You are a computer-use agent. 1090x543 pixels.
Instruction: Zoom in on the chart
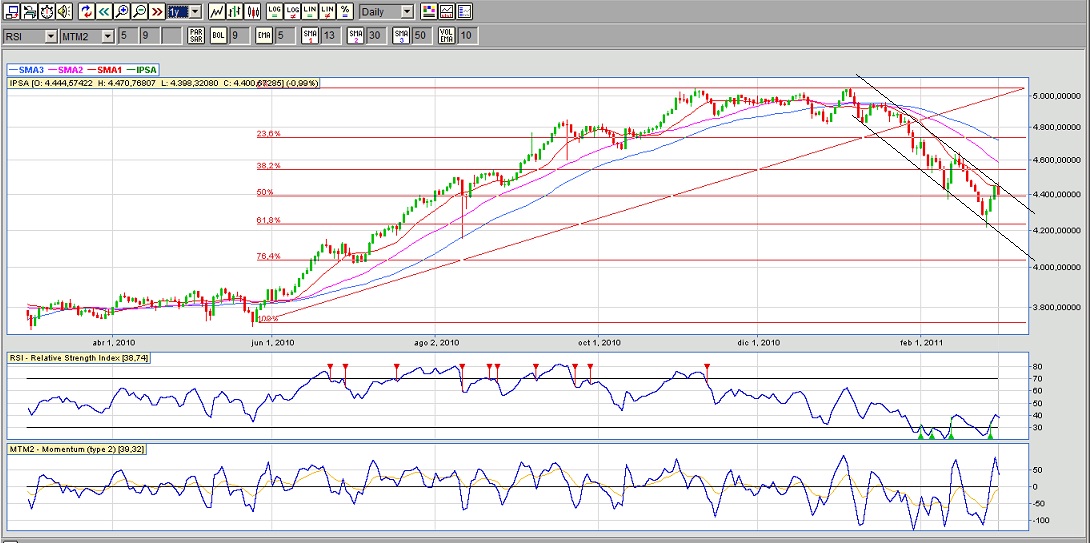pyautogui.click(x=122, y=12)
